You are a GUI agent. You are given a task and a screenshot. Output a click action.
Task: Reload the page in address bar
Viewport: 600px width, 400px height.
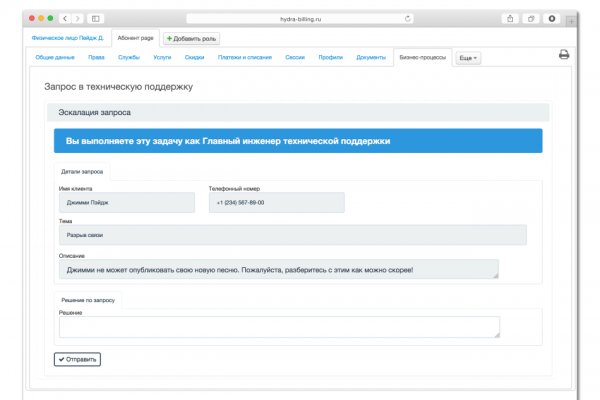[408, 18]
